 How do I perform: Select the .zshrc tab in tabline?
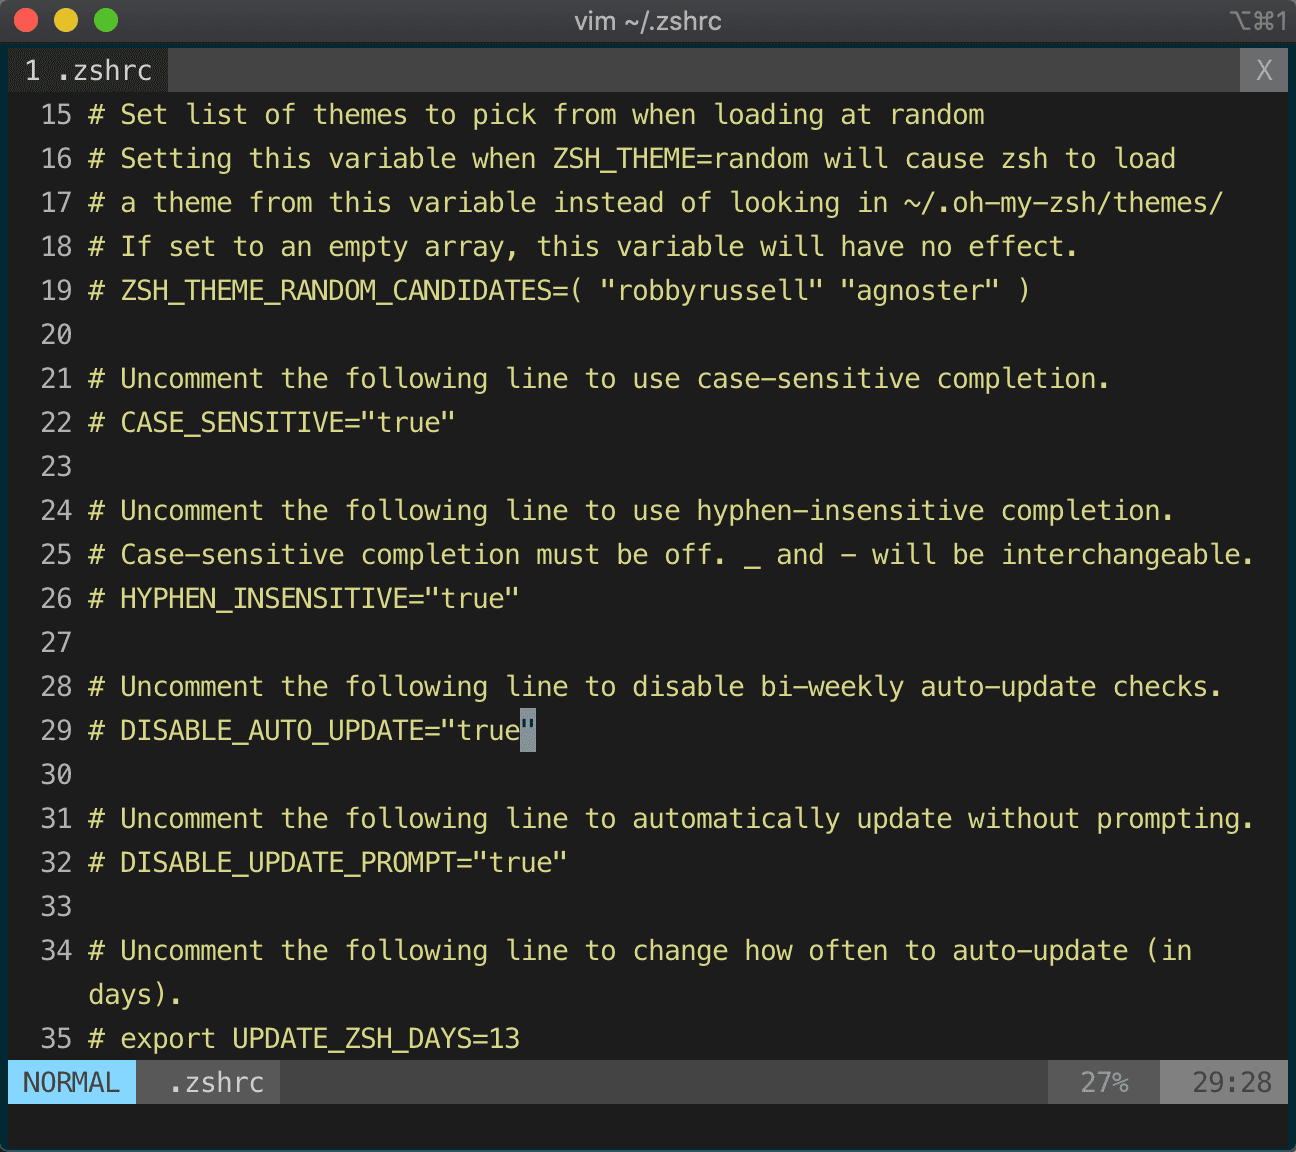[88, 70]
